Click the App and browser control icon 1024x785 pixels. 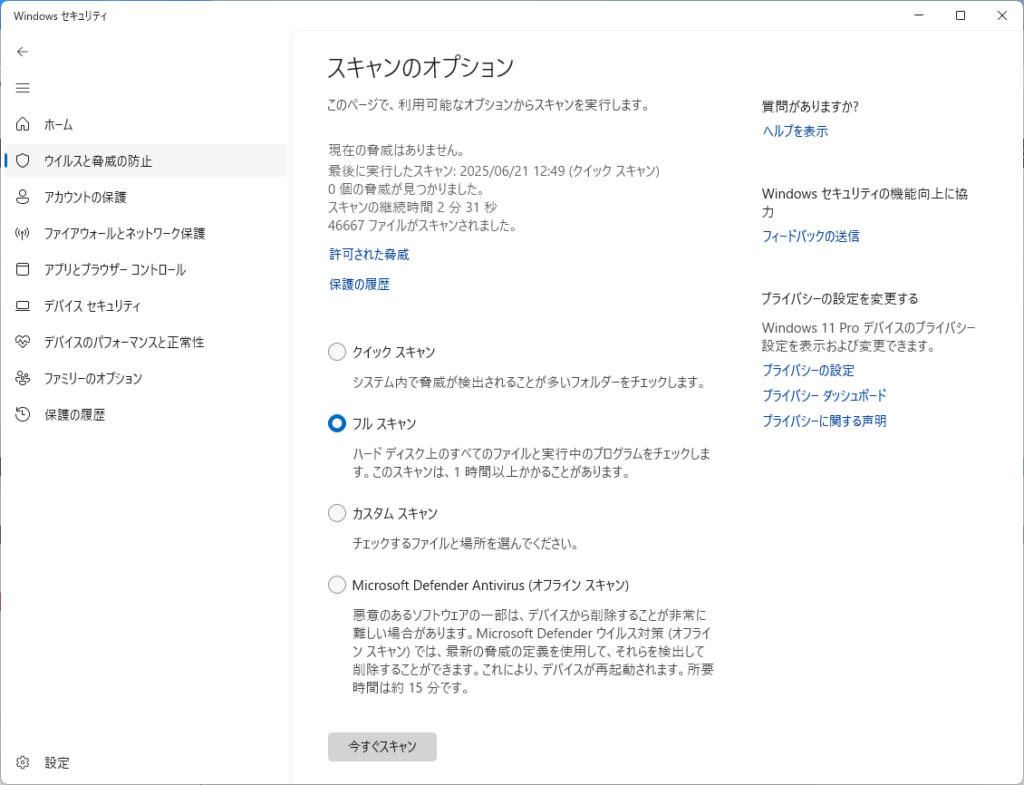pyautogui.click(x=23, y=270)
